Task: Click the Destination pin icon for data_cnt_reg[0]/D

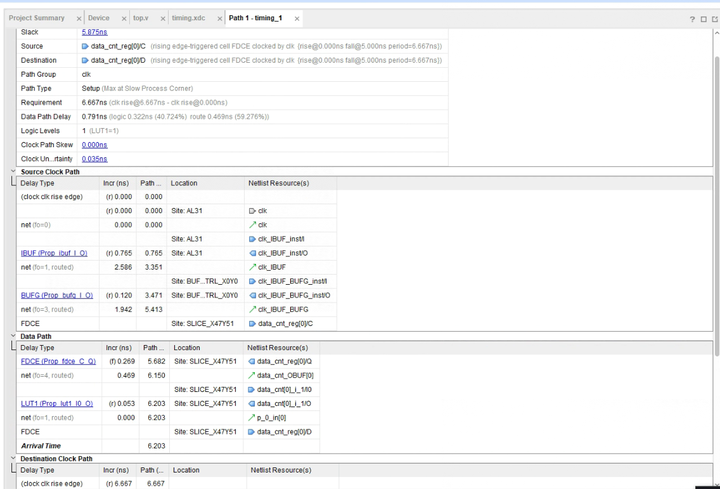Action: click(85, 61)
